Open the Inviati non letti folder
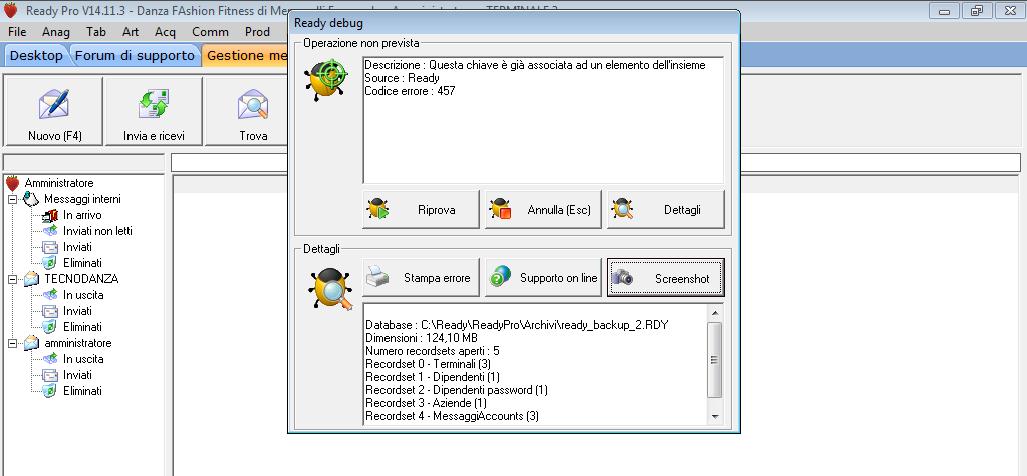Image resolution: width=1027 pixels, height=476 pixels. (x=98, y=231)
